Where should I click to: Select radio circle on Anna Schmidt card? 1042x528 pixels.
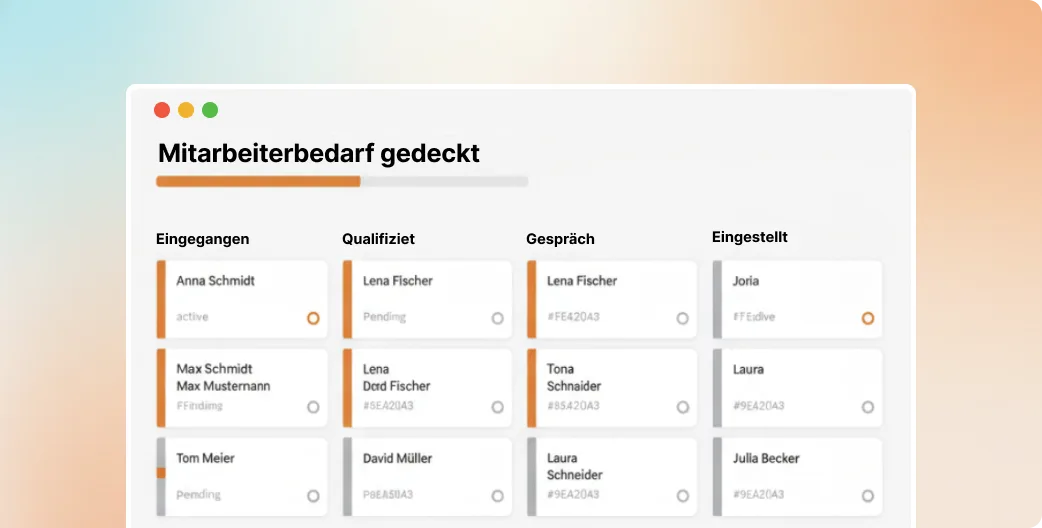[x=313, y=318]
